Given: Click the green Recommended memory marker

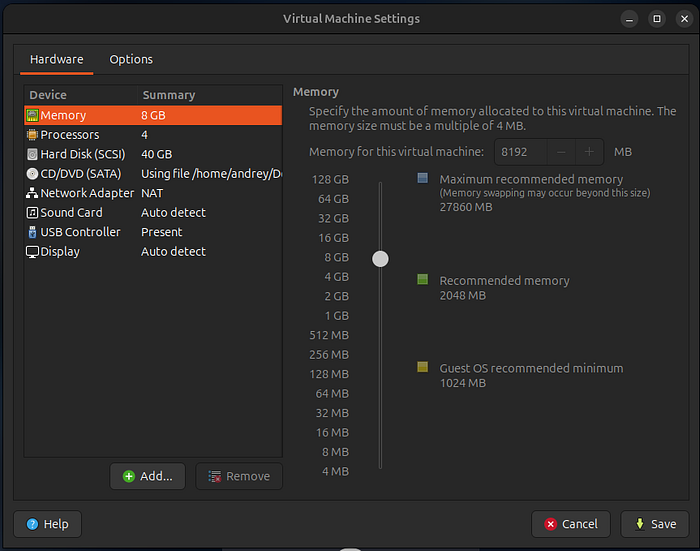Looking at the screenshot, I should click(422, 280).
